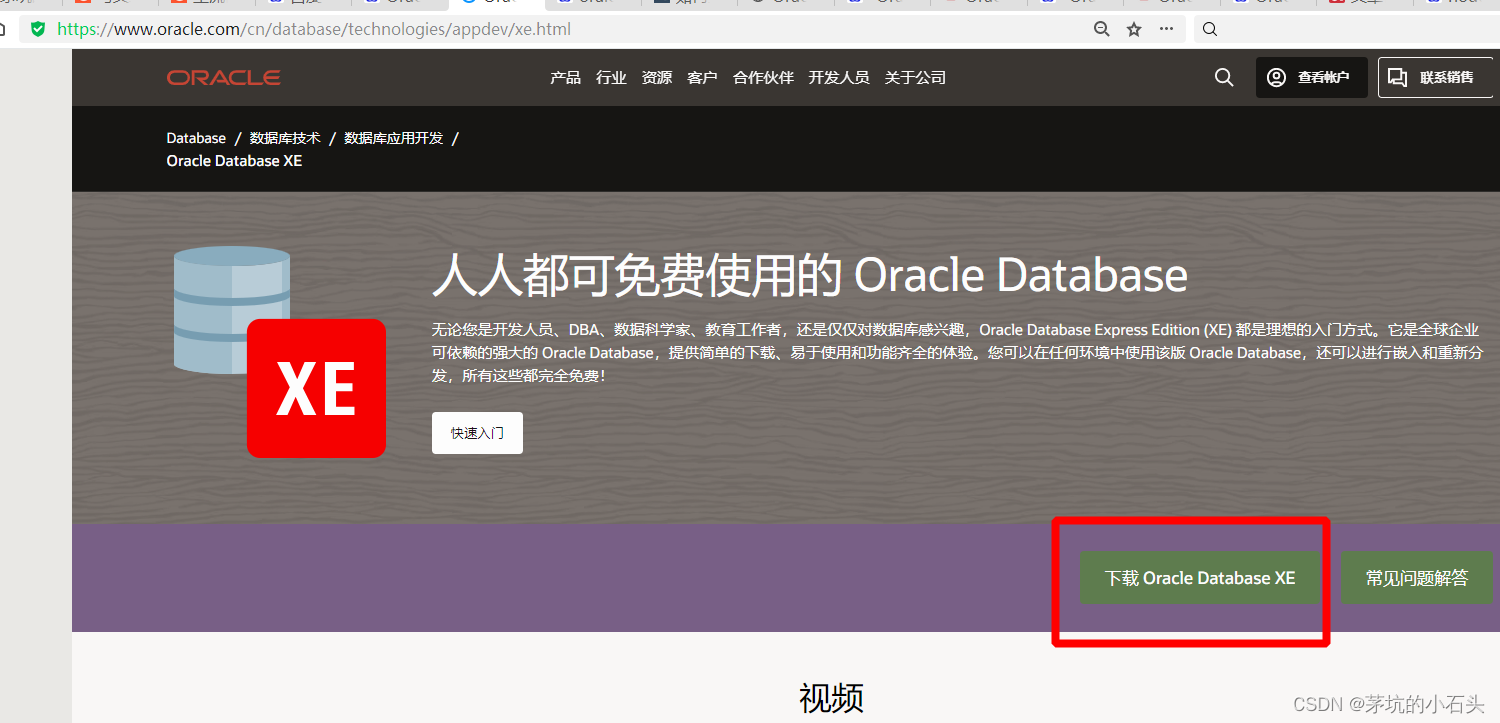Image resolution: width=1500 pixels, height=723 pixels.
Task: Follow the 数据库应用开发 breadcrumb link
Action: tap(393, 138)
